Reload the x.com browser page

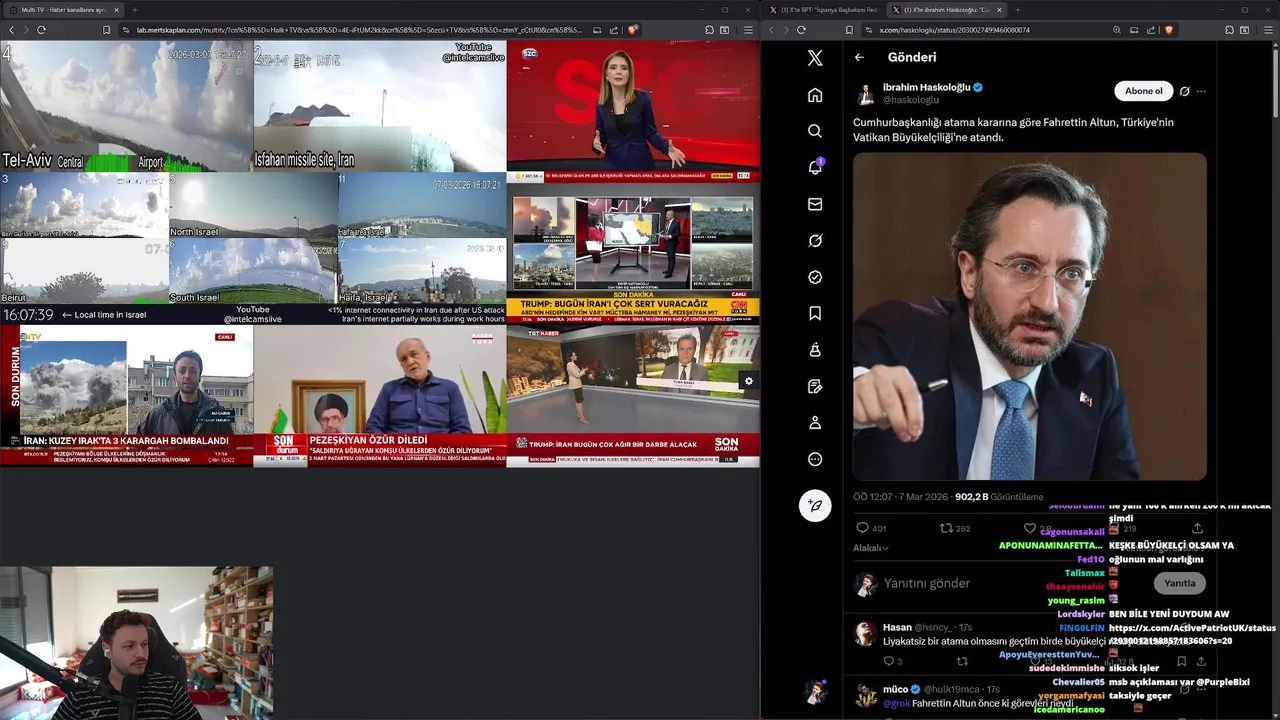coord(800,30)
